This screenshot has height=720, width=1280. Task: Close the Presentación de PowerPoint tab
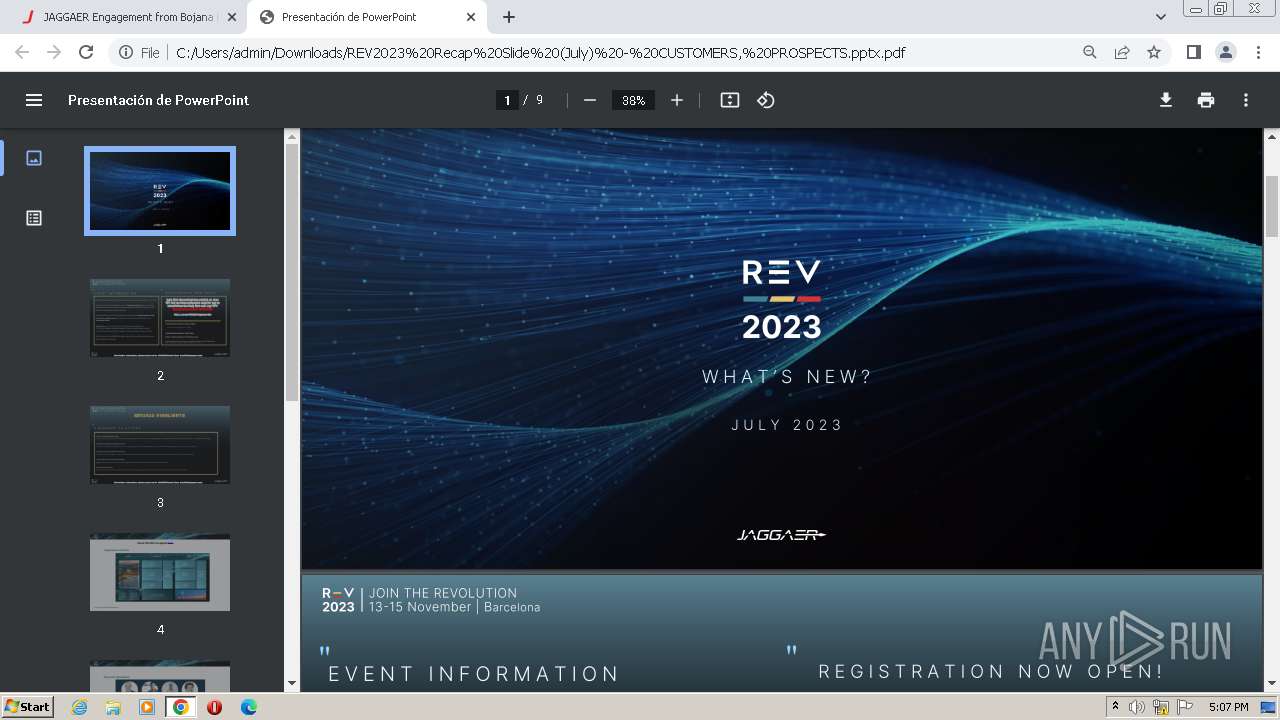click(x=469, y=17)
